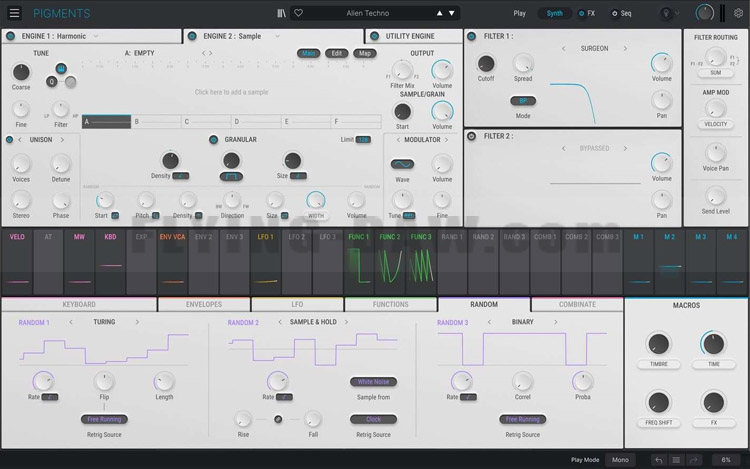Click the Rise/Fall link icon in Random 2
Screen dimensions: 750x469
pos(278,419)
